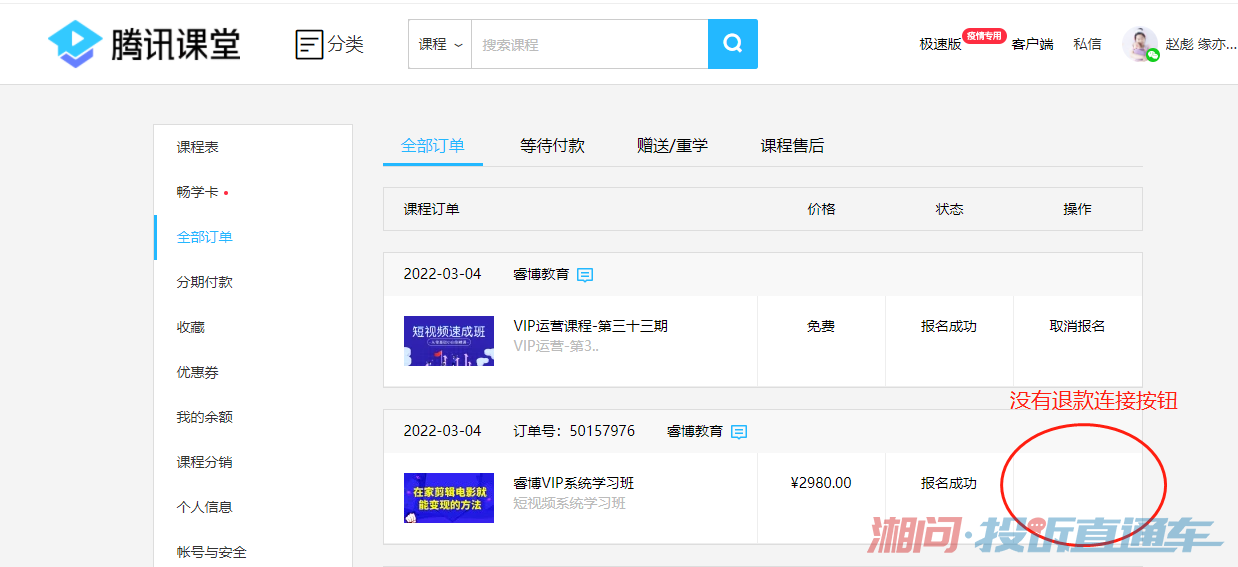1238x567 pixels.
Task: Switch to the 等待付款 tab
Action: click(x=552, y=146)
